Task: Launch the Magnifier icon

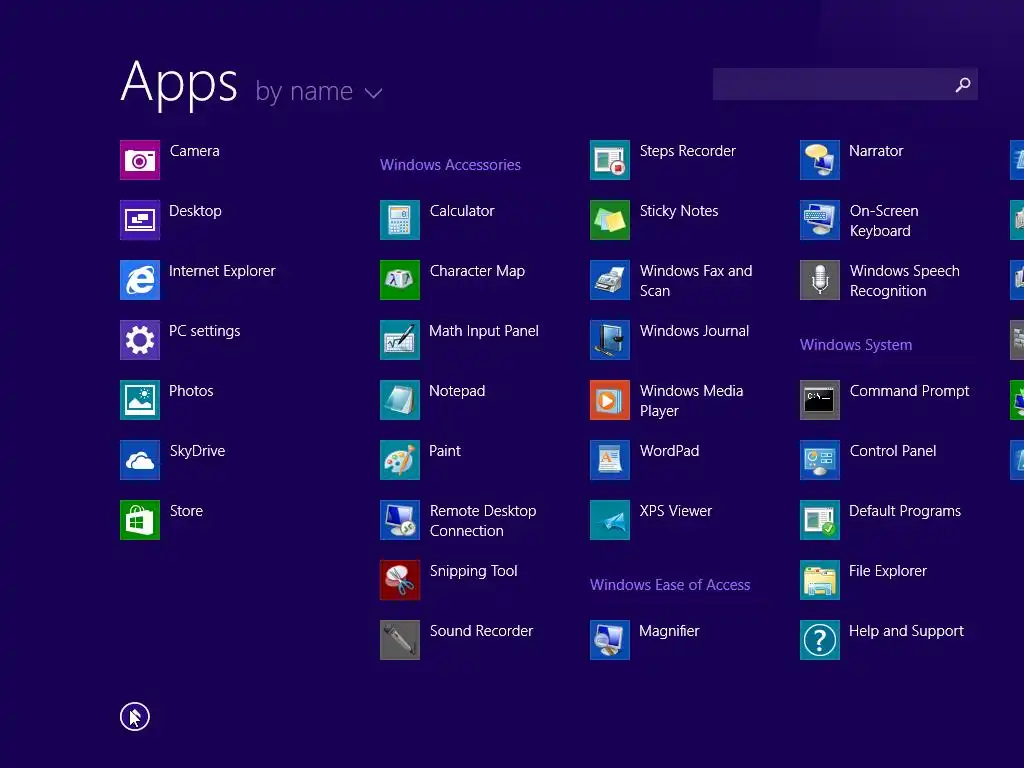Action: click(610, 641)
